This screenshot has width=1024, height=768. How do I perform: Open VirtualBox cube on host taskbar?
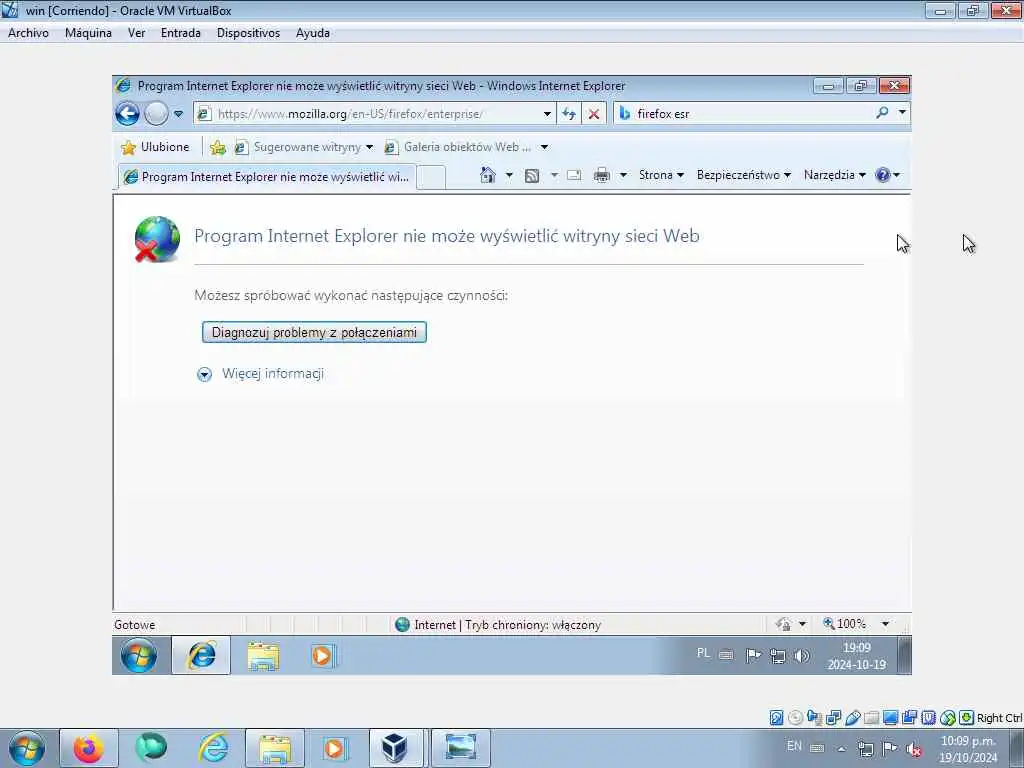click(396, 748)
